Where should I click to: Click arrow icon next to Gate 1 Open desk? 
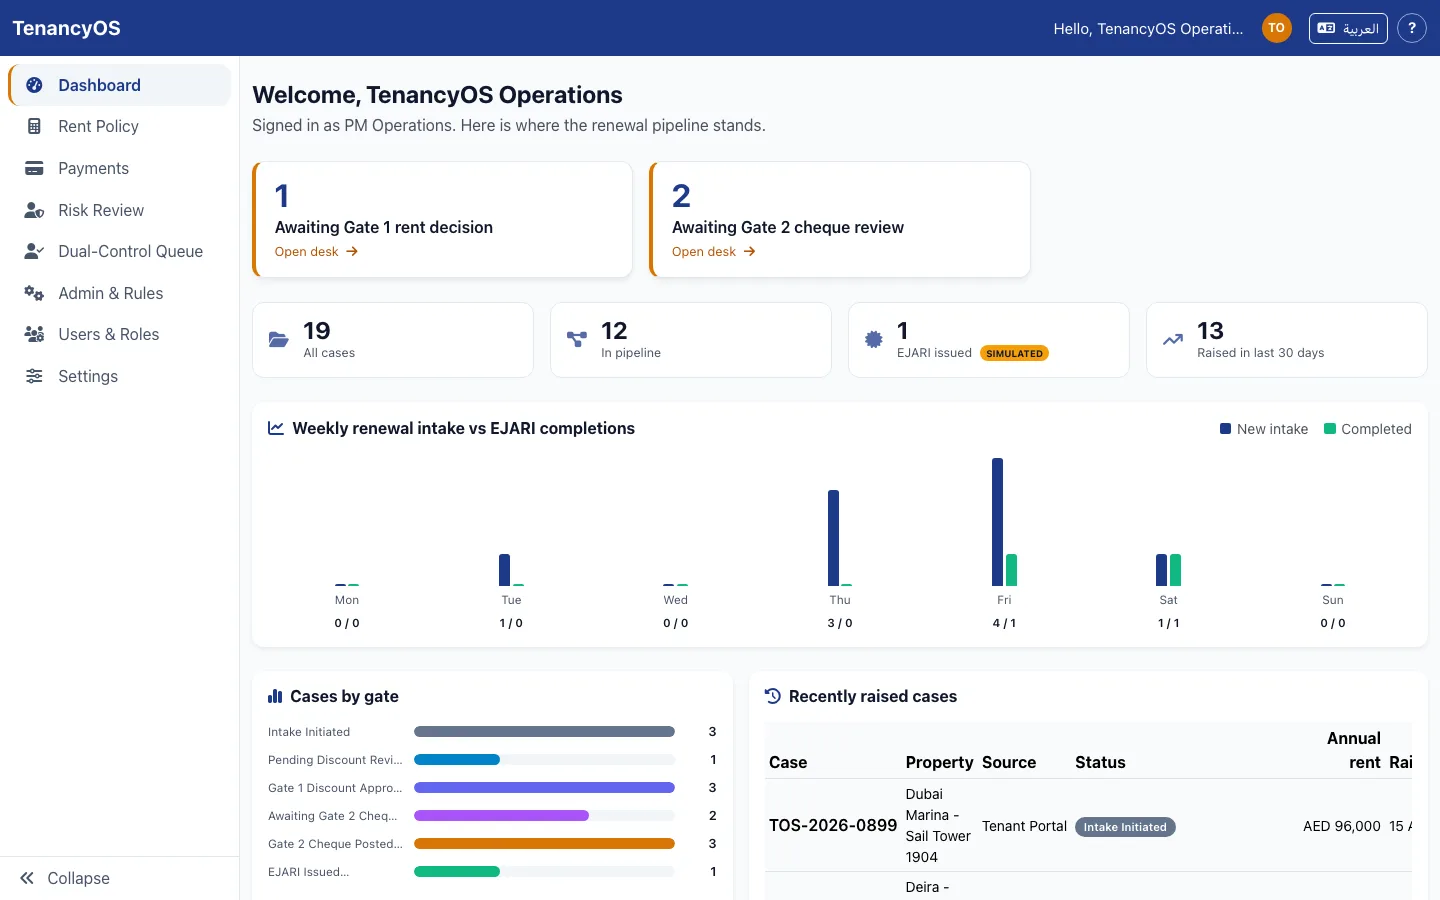[x=352, y=252]
